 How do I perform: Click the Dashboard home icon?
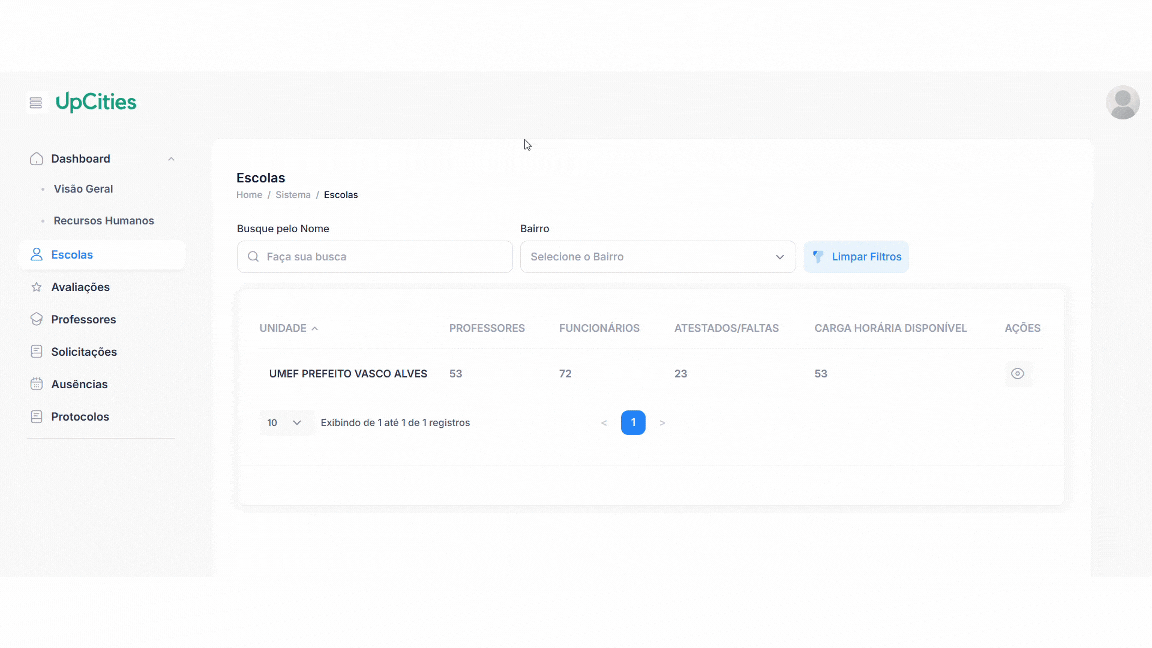[x=36, y=159]
